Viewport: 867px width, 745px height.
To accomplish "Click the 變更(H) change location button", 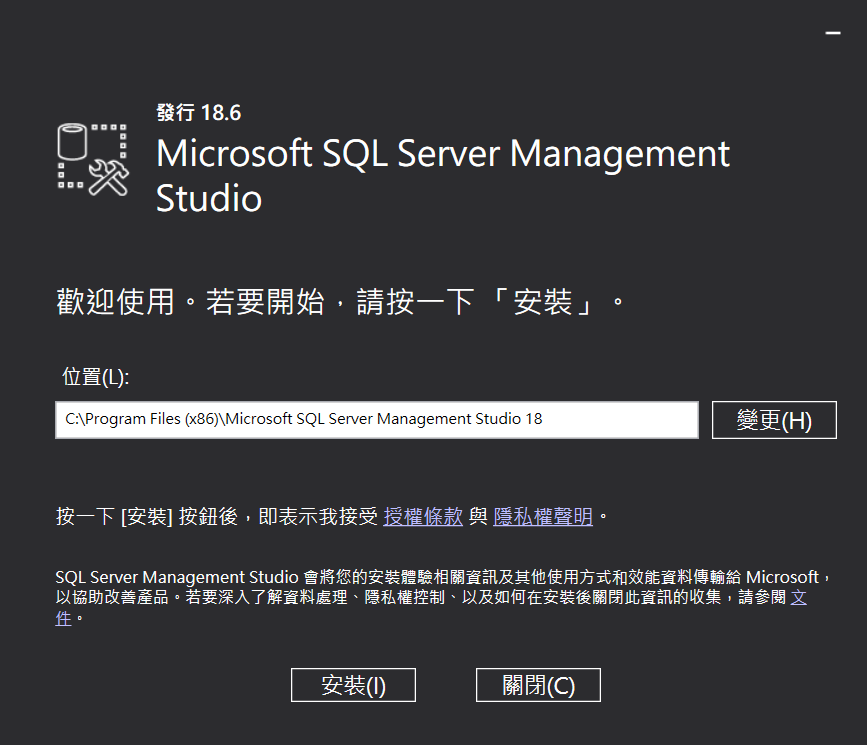I will coord(774,420).
